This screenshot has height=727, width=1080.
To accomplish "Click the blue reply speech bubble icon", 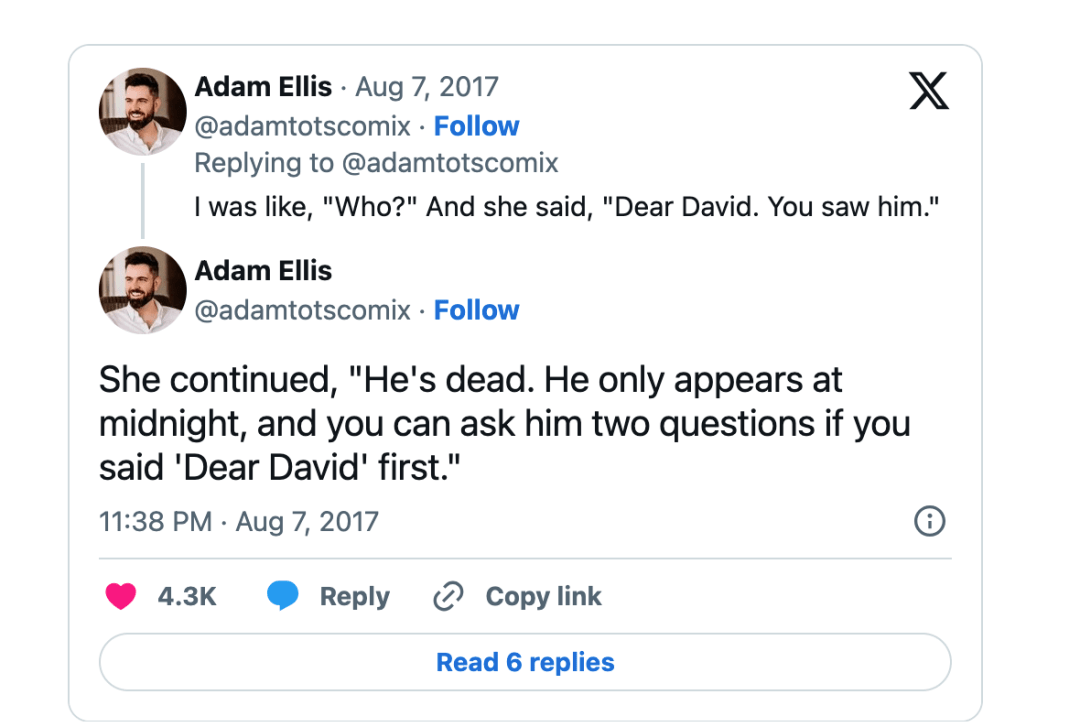I will point(283,597).
